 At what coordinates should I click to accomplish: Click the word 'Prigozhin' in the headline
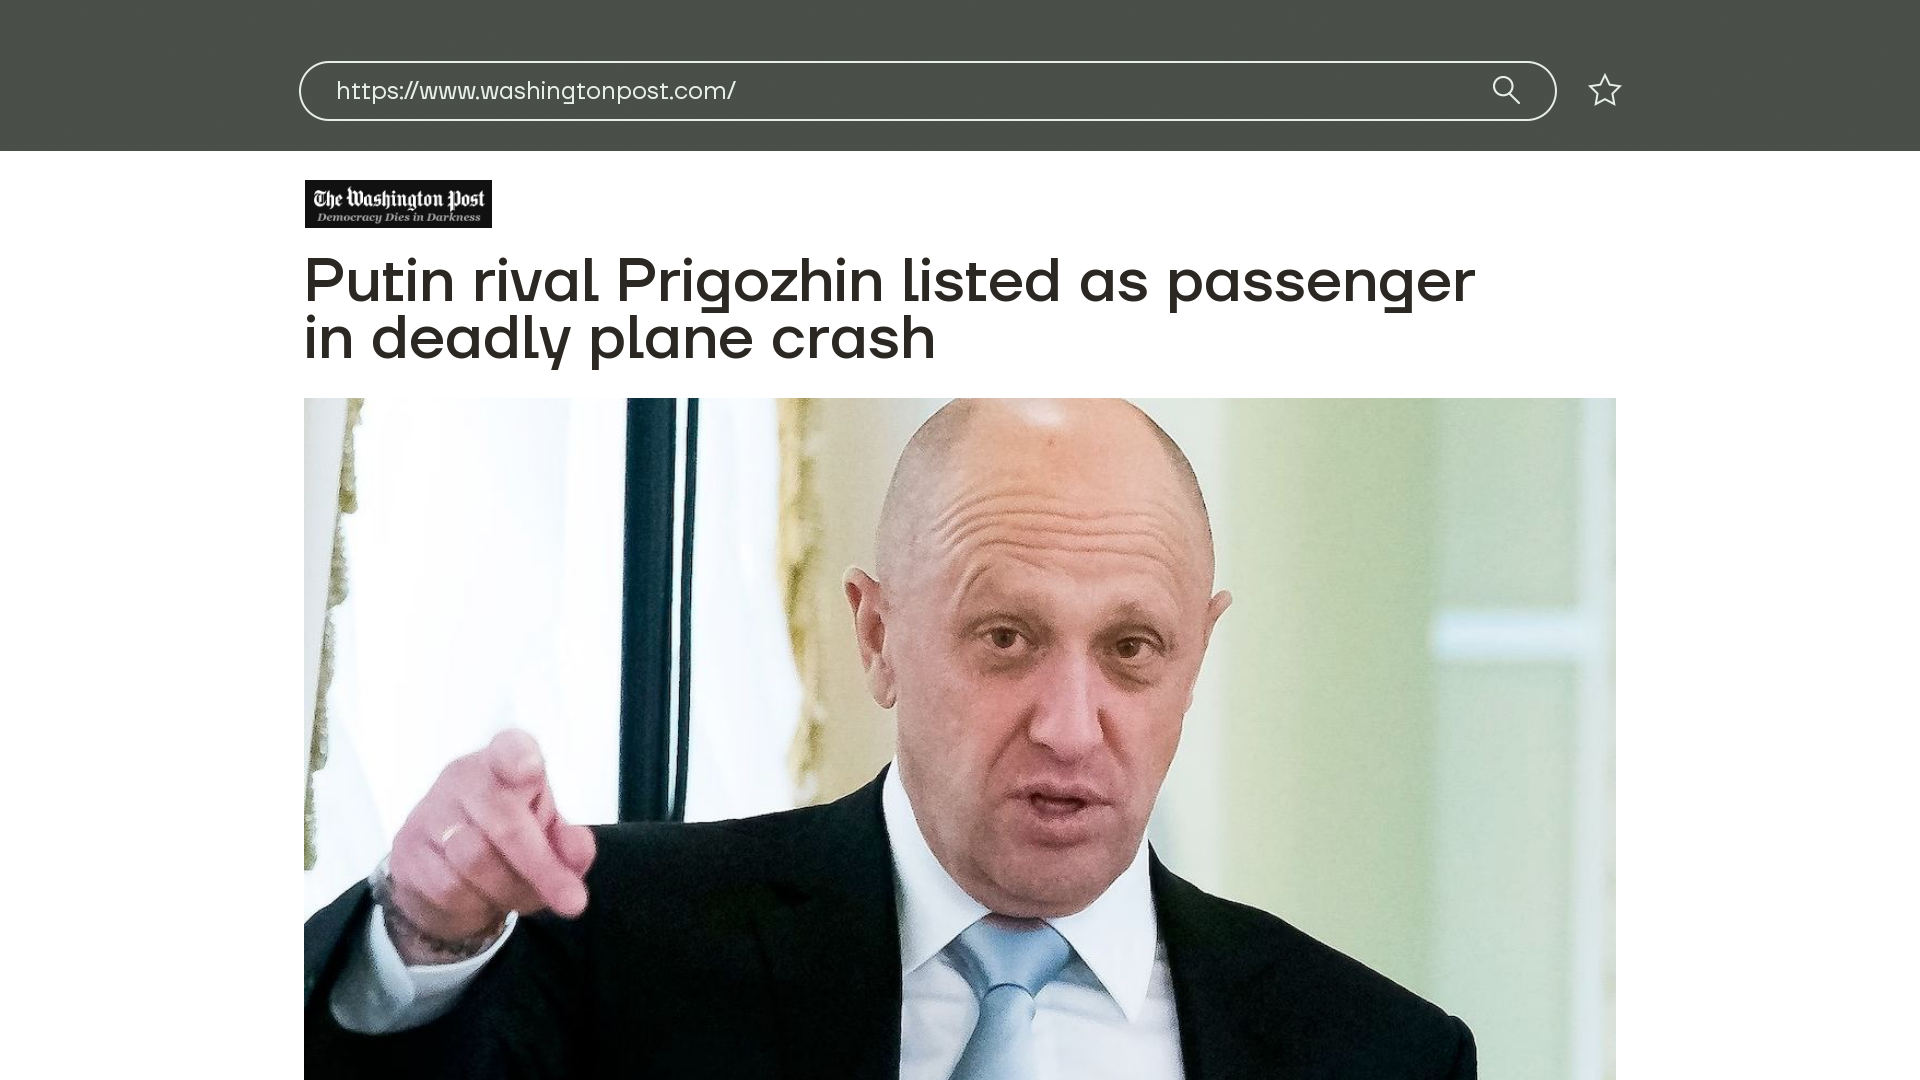749,281
